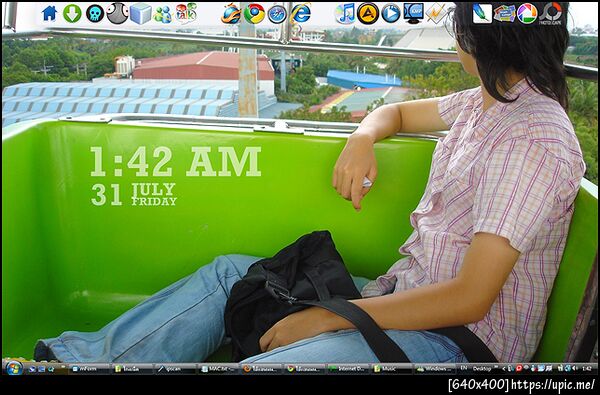Launch the green download arrow application
The height and width of the screenshot is (395, 600).
click(x=72, y=13)
